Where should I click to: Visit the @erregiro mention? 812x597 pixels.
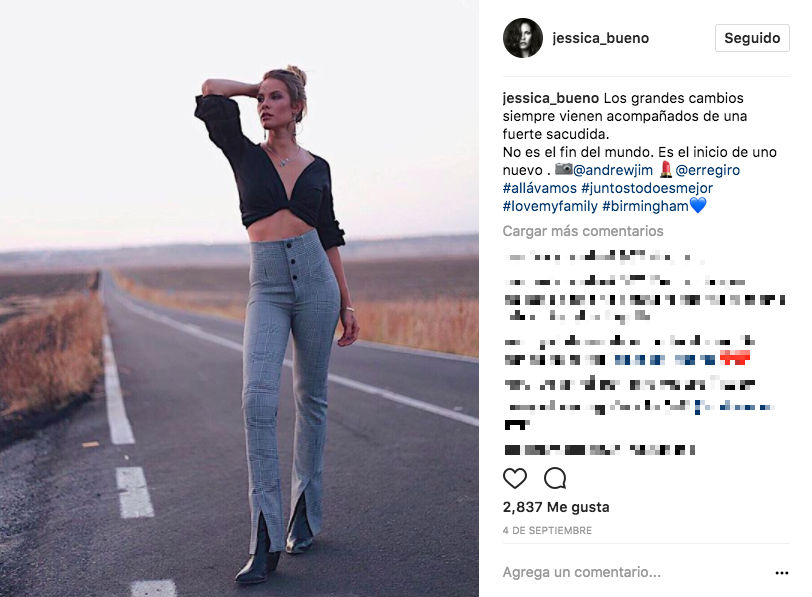pos(707,170)
